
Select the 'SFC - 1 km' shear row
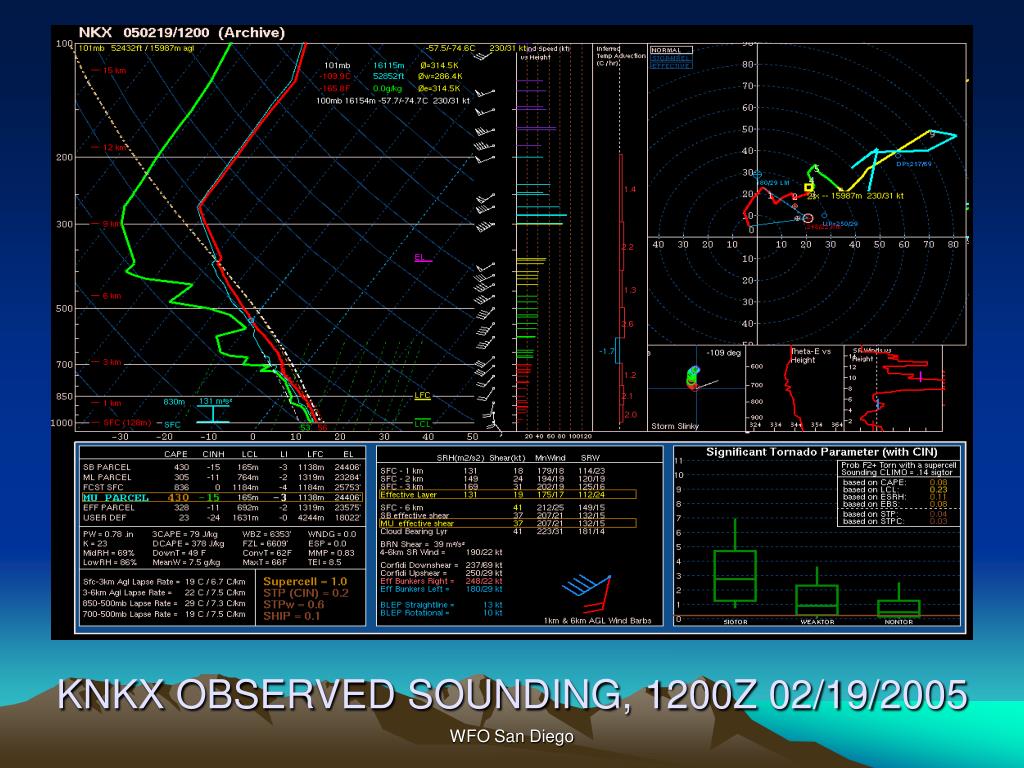[x=493, y=471]
